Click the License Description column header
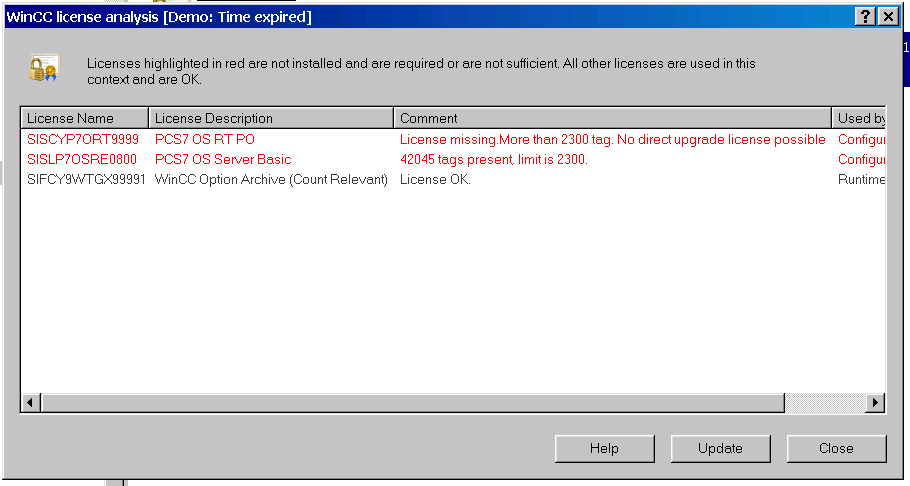 click(270, 118)
